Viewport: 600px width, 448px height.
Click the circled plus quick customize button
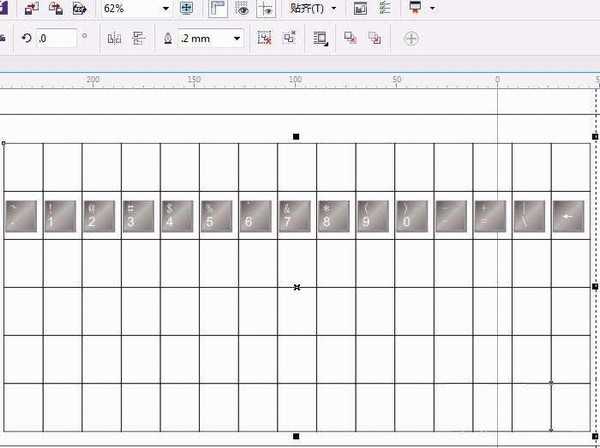click(x=411, y=38)
